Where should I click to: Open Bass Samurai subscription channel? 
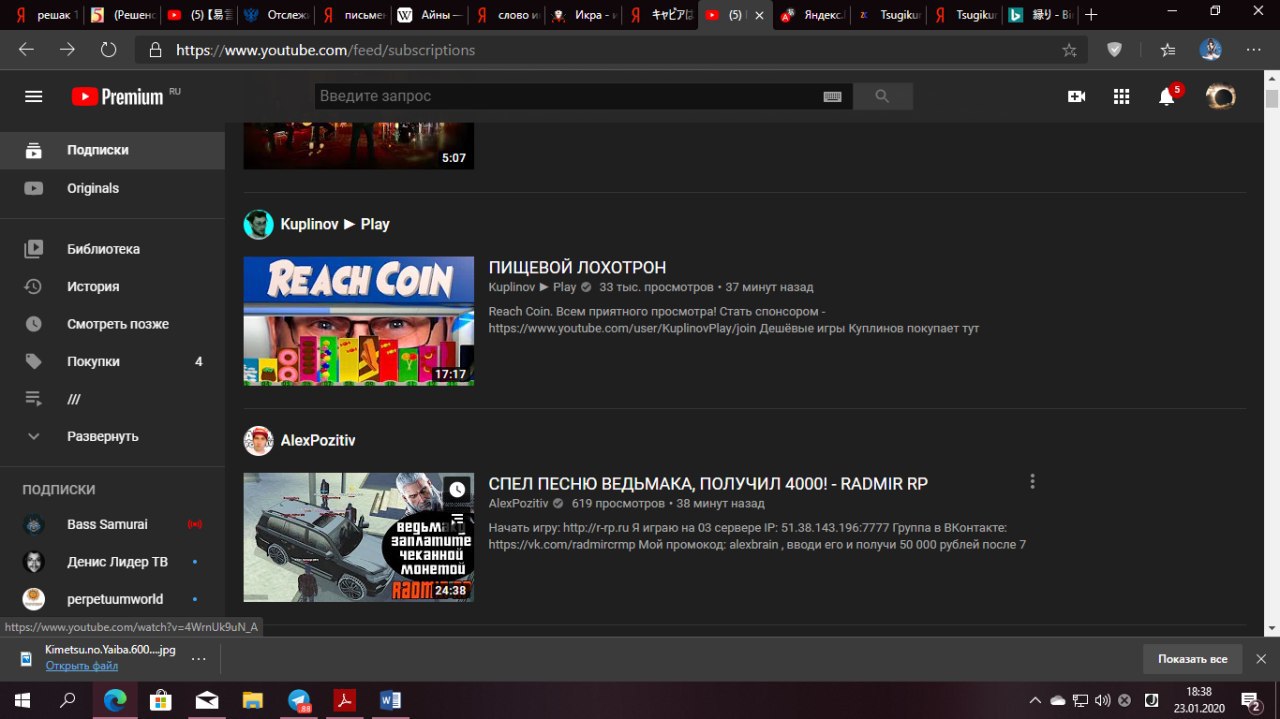(x=112, y=524)
